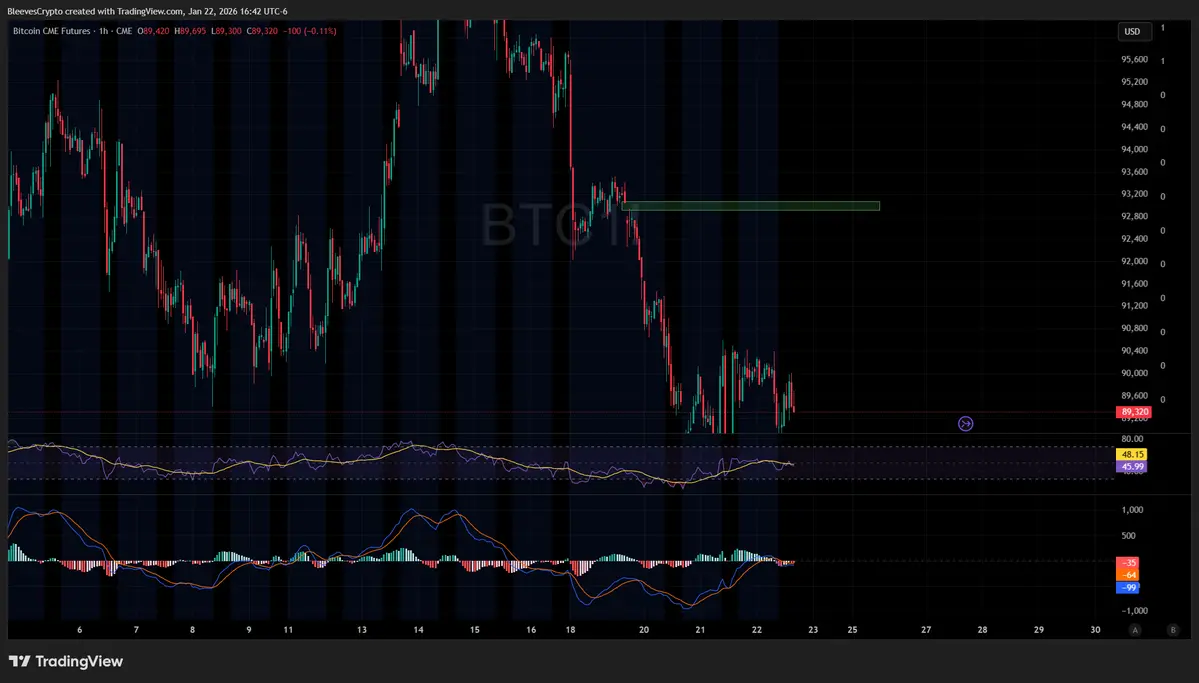Click the TradingView logo
Screen dimensions: 1199x683
tap(66, 662)
